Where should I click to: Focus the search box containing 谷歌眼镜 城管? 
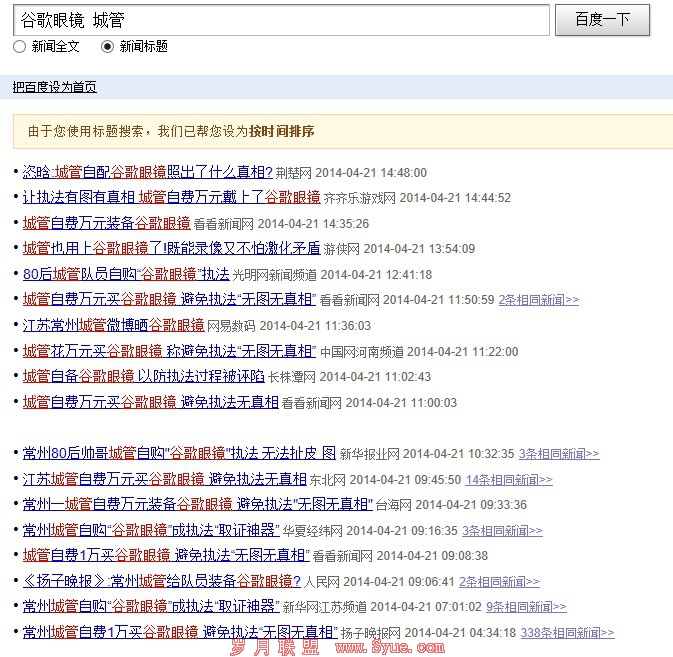coord(281,20)
